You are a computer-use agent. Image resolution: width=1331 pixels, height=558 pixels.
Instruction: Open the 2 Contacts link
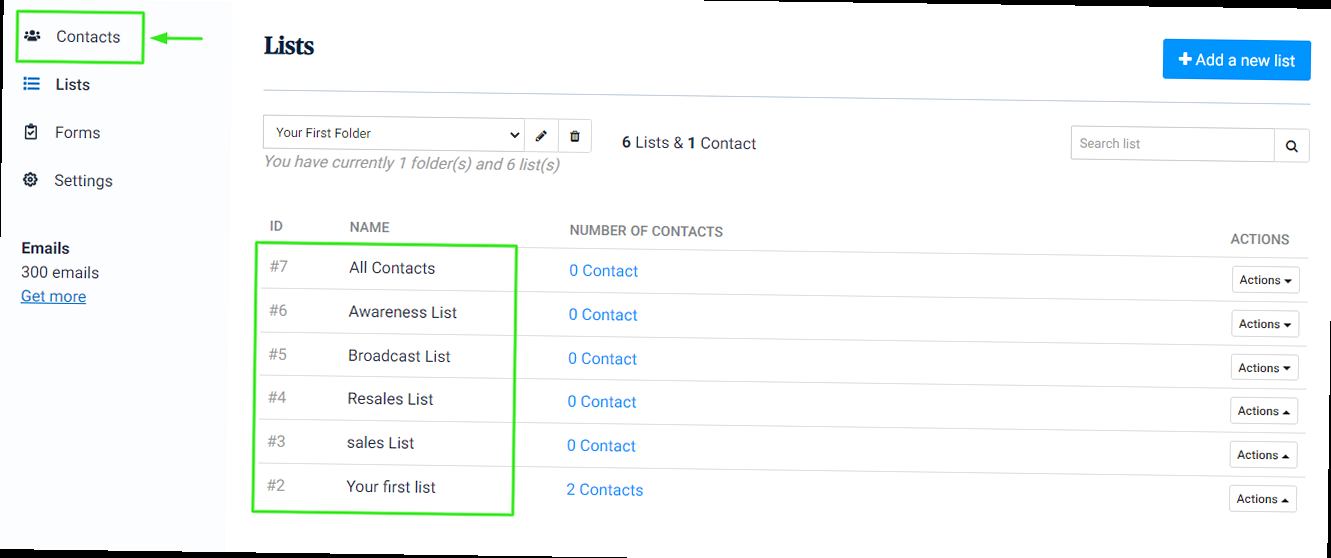coord(604,490)
